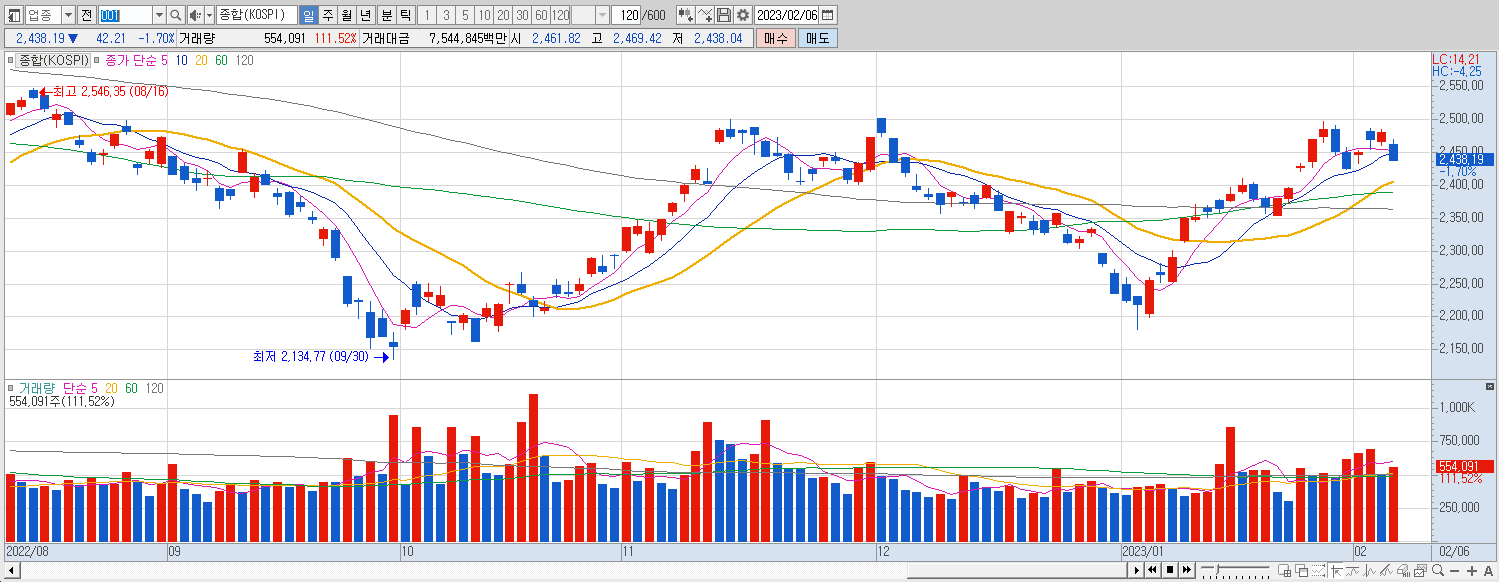Select the 일 daily chart period
This screenshot has height=582, width=1499.
click(x=308, y=15)
